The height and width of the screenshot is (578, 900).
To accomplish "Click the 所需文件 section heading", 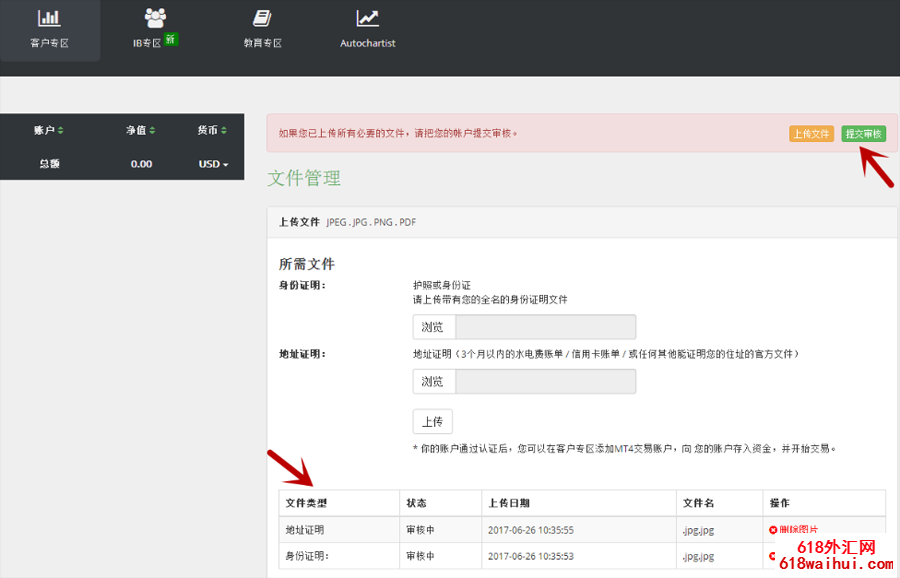I will point(307,264).
